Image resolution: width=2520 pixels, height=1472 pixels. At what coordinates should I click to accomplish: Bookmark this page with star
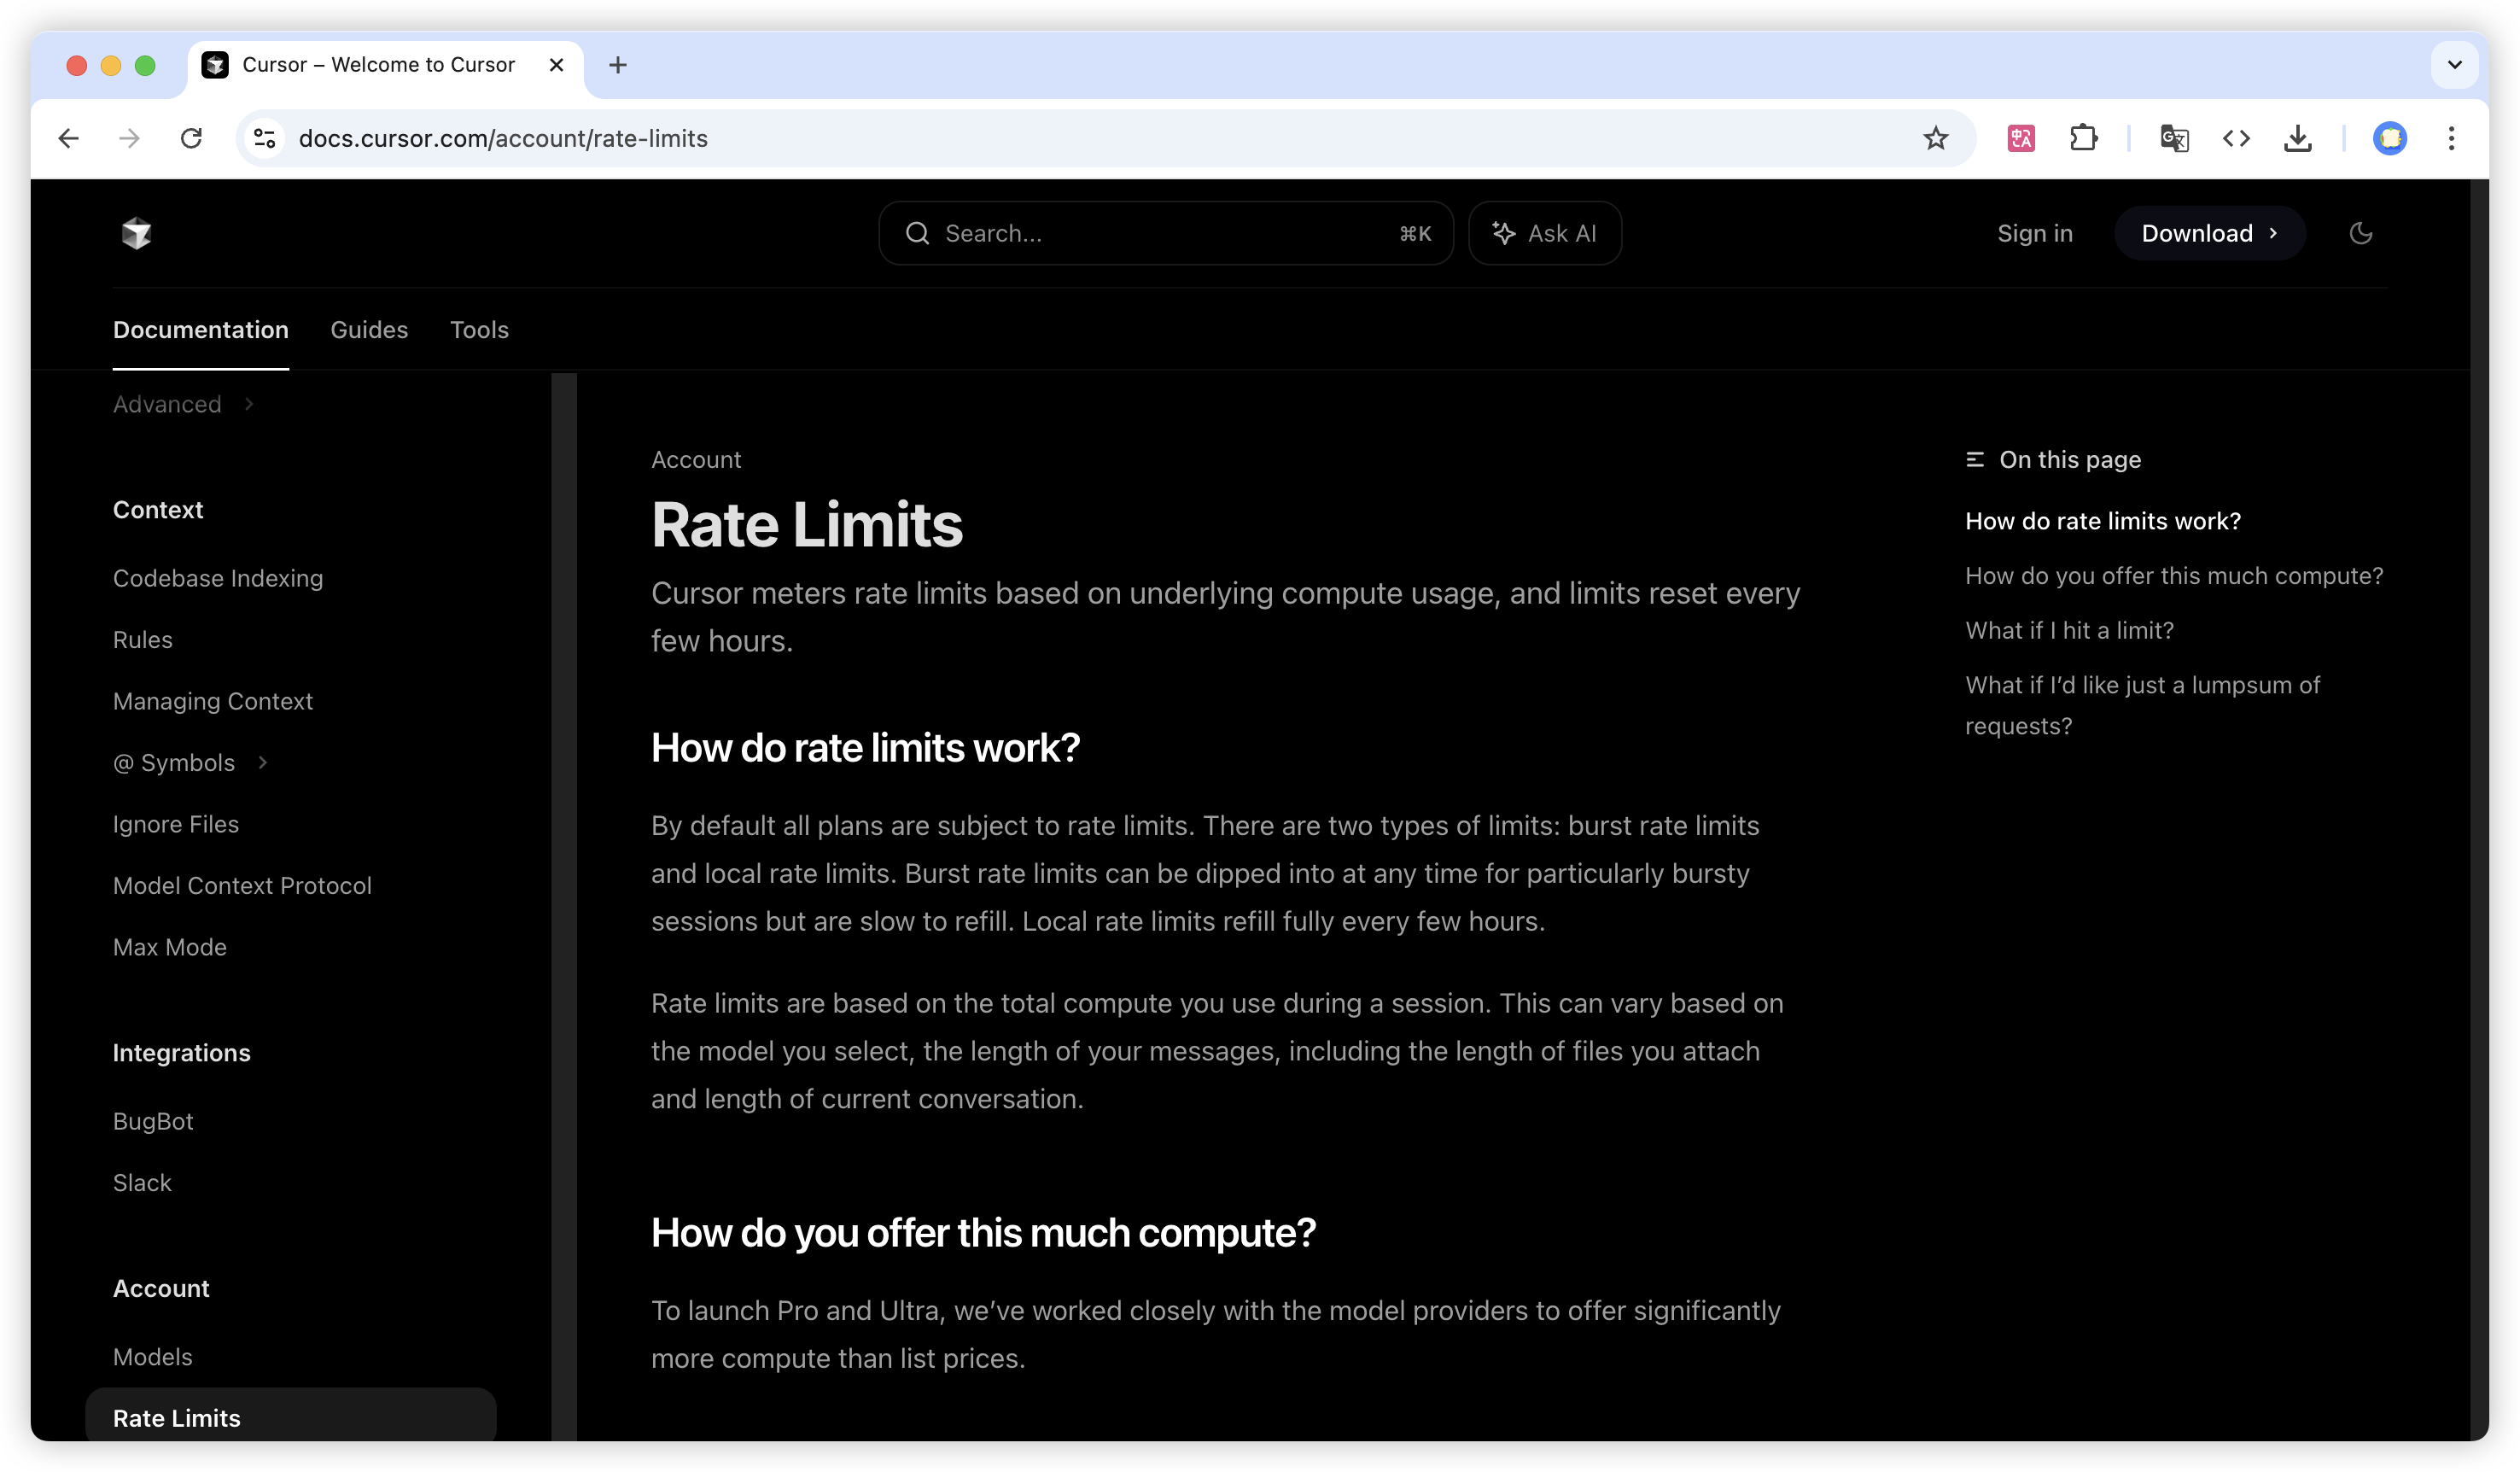click(1936, 138)
